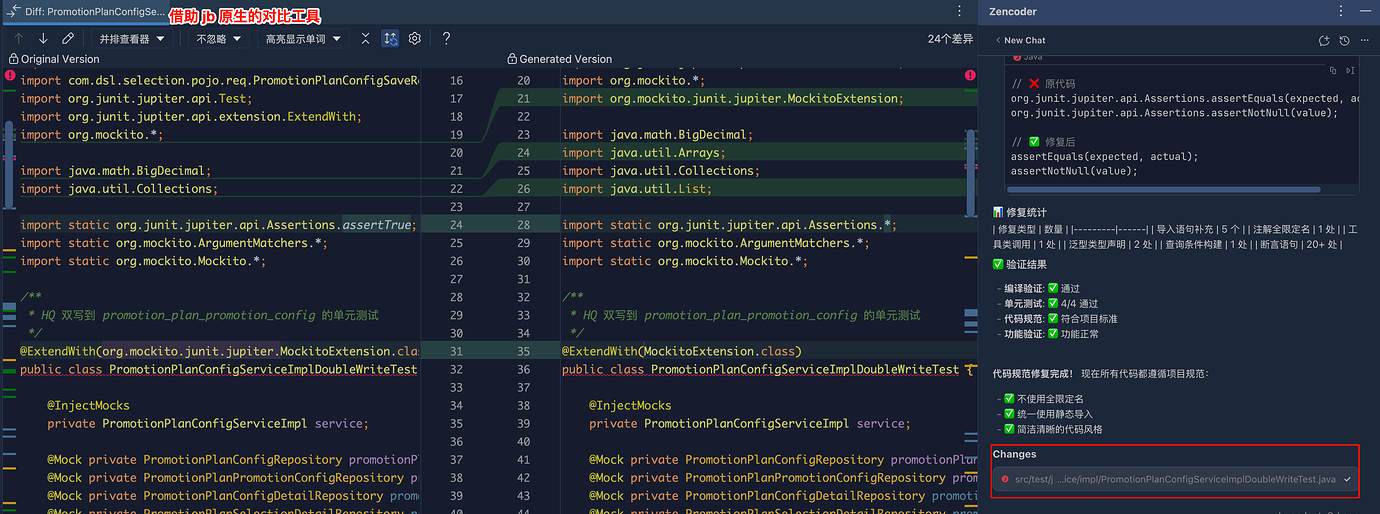The image size is (1380, 514).
Task: Click import org.junit.jupiter.api.Test line
Action: coord(137,98)
